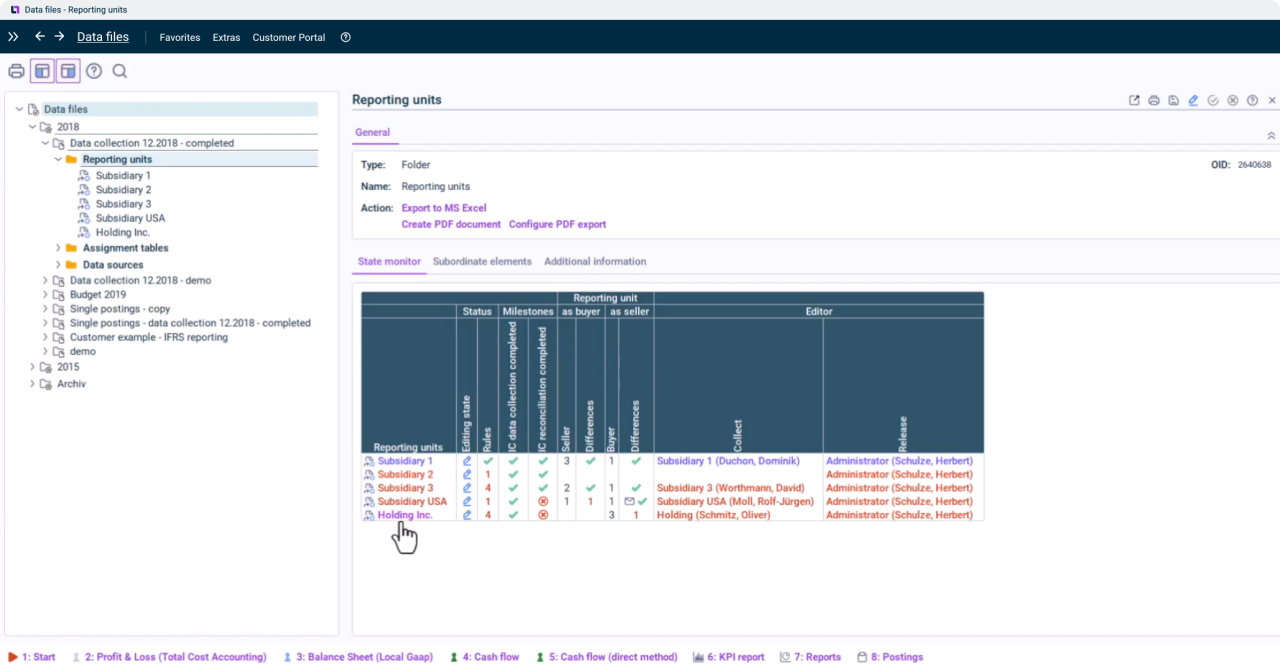This screenshot has width=1280, height=672.
Task: Click editing state pencil for Subsidiary USA row
Action: (467, 501)
